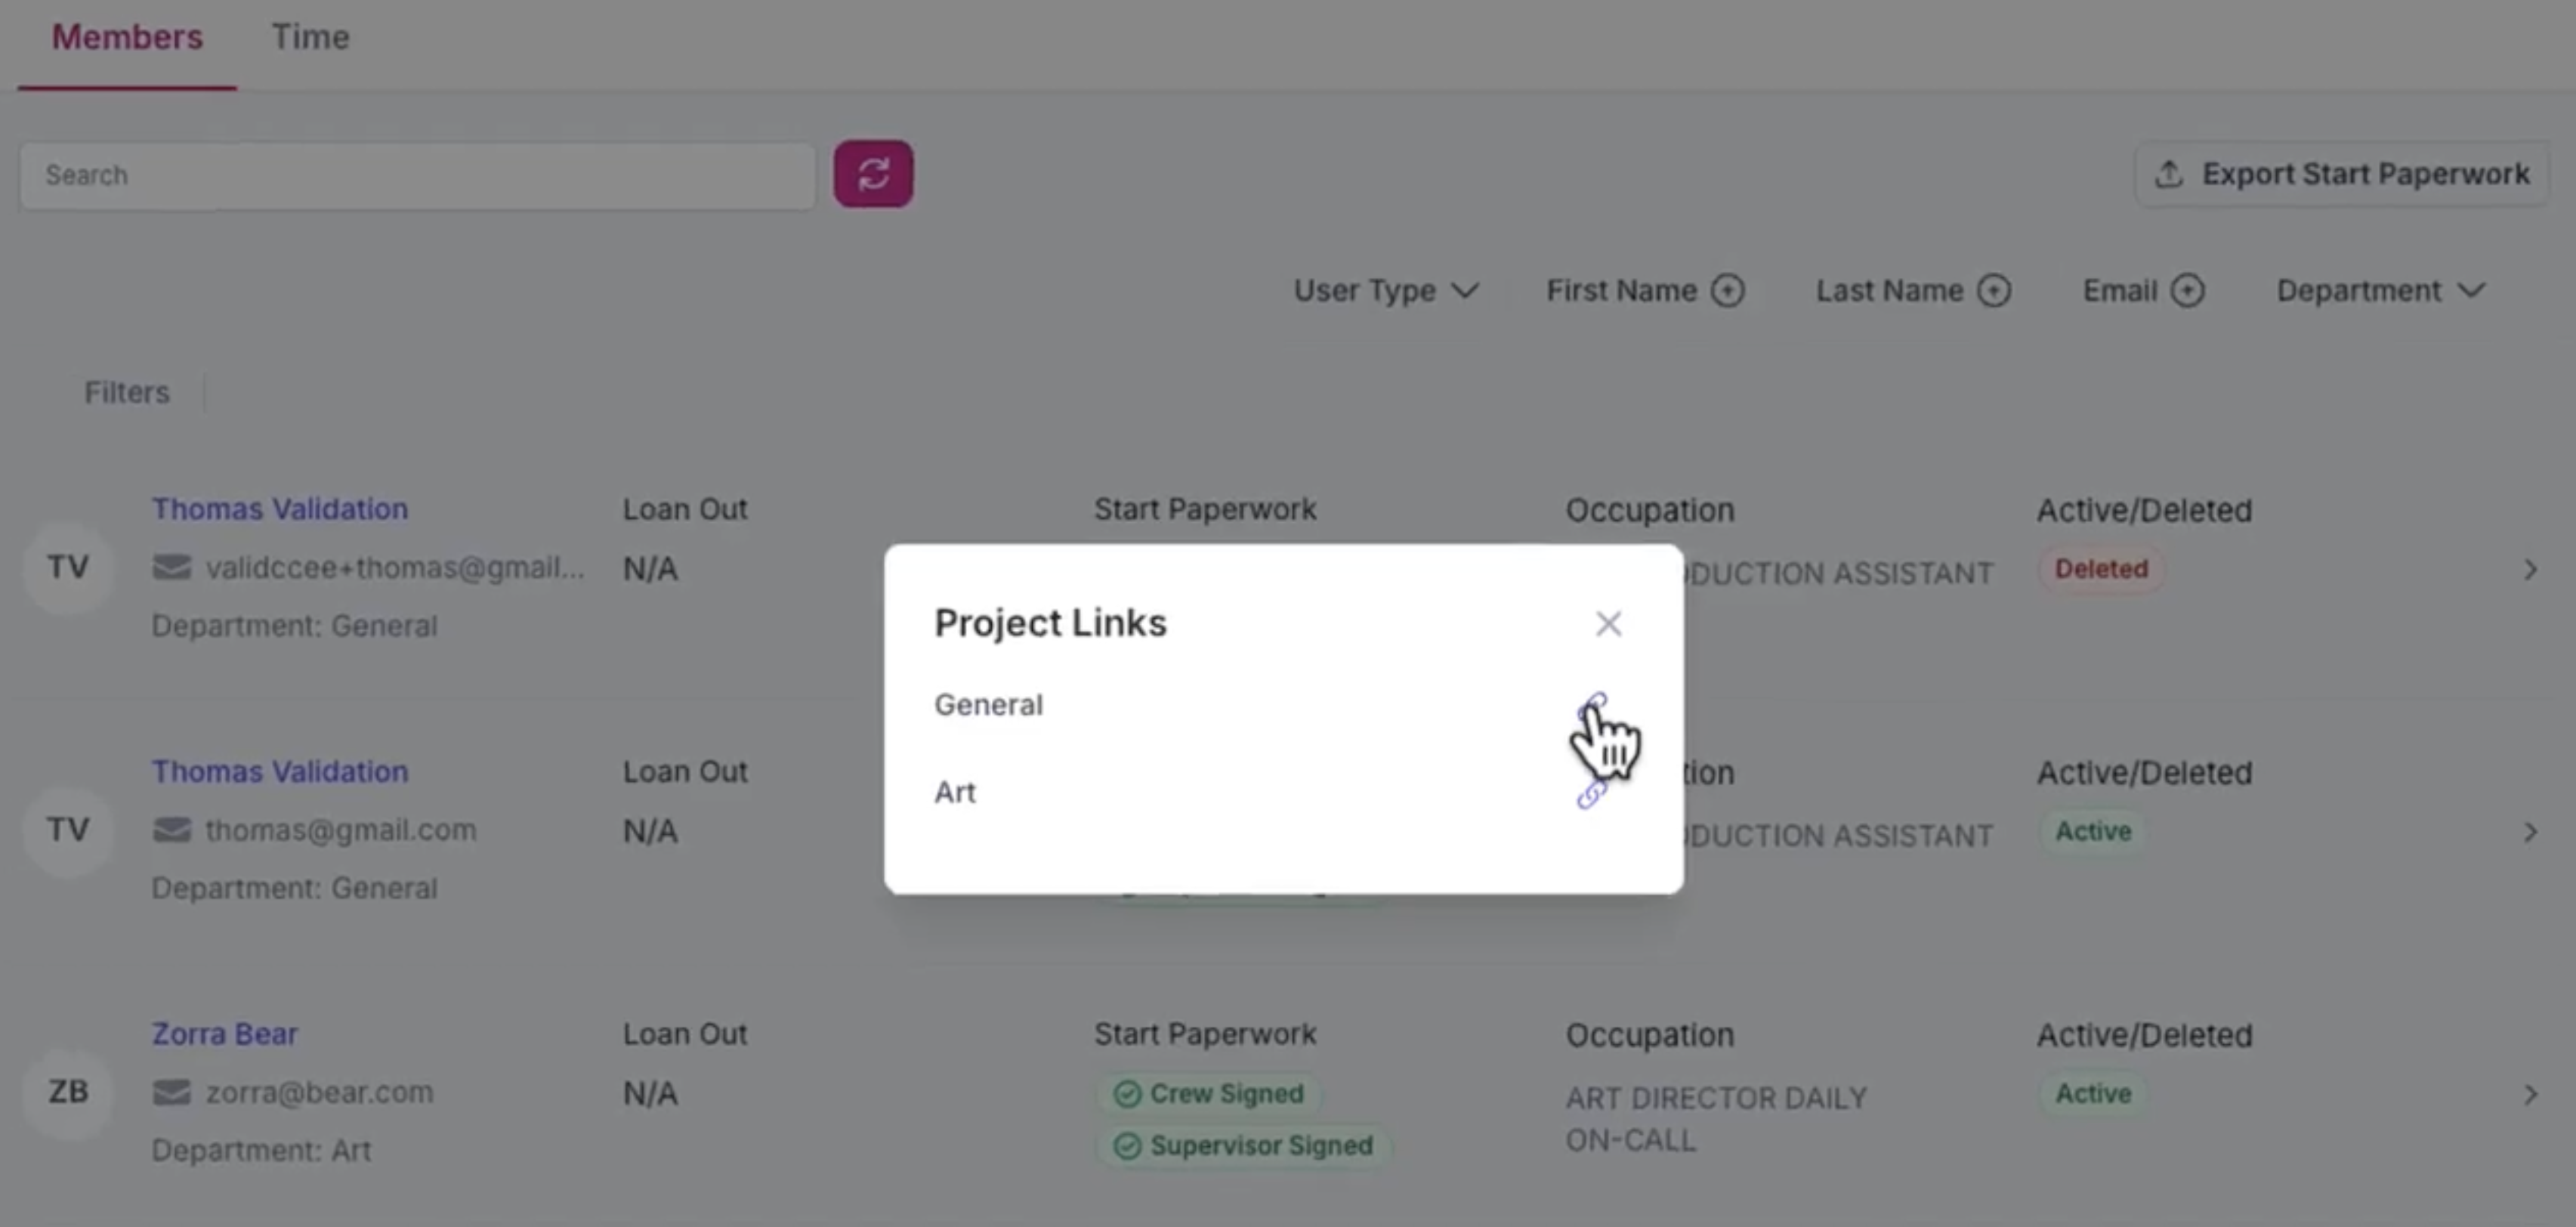Click the Active badge in the Zorra Bear row

coord(2093,1093)
